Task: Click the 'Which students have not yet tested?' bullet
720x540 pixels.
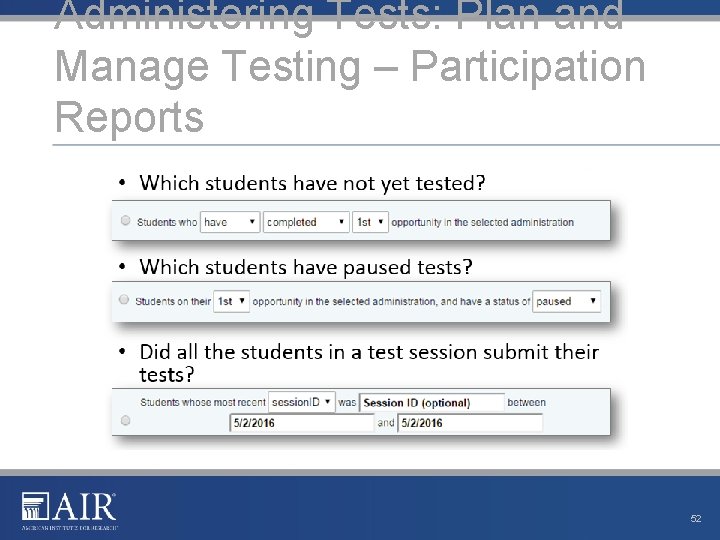Action: point(312,183)
